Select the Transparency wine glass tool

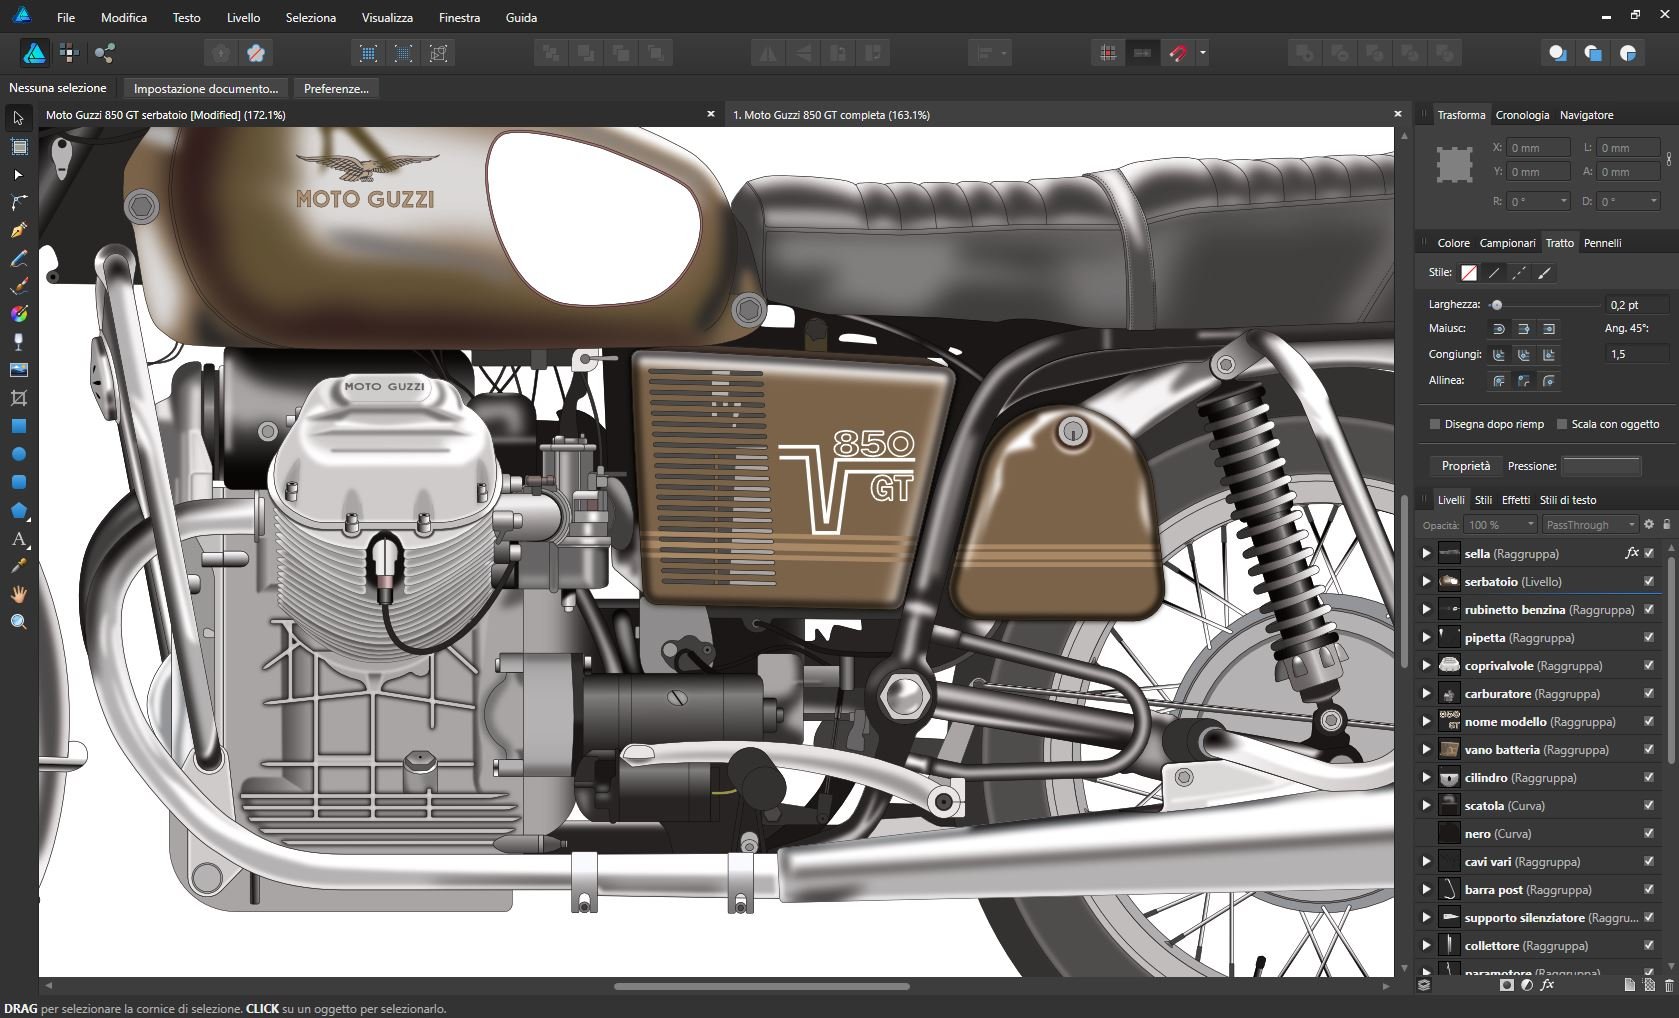coord(18,342)
